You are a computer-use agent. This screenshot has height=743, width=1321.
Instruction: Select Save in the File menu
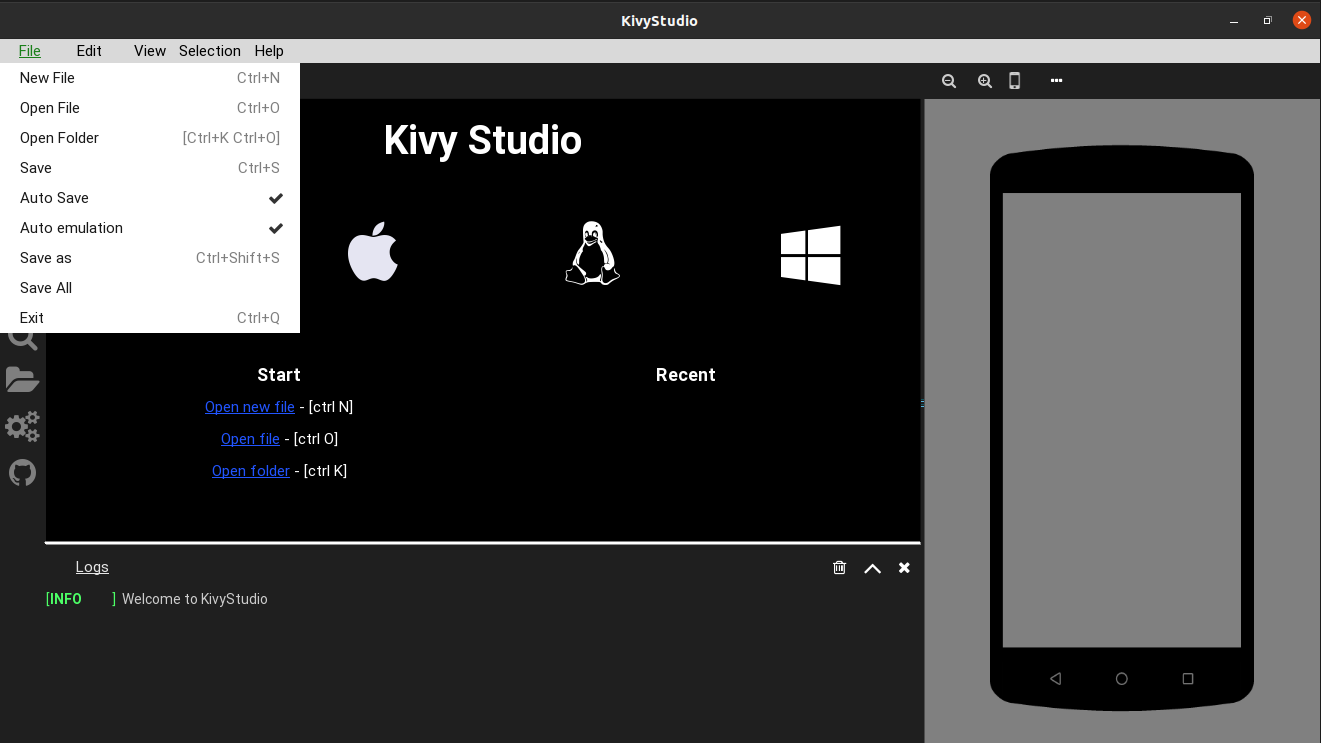click(150, 168)
